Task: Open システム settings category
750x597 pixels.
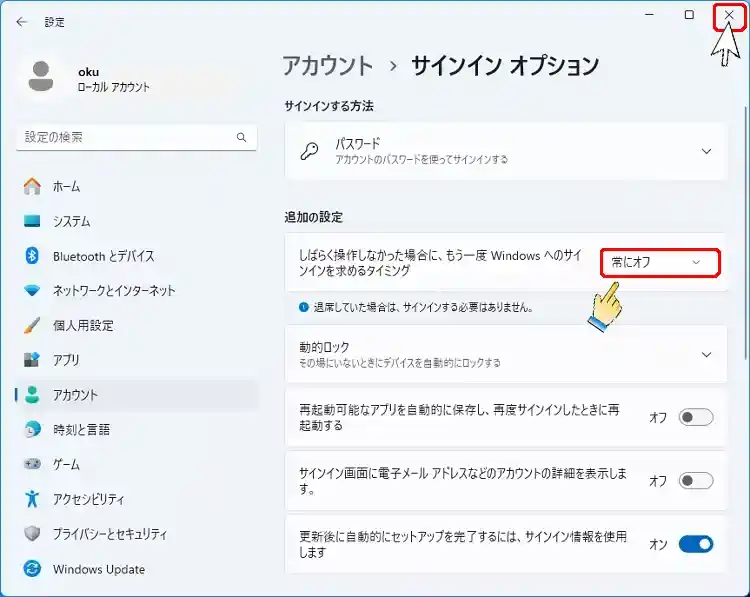Action: (137, 221)
